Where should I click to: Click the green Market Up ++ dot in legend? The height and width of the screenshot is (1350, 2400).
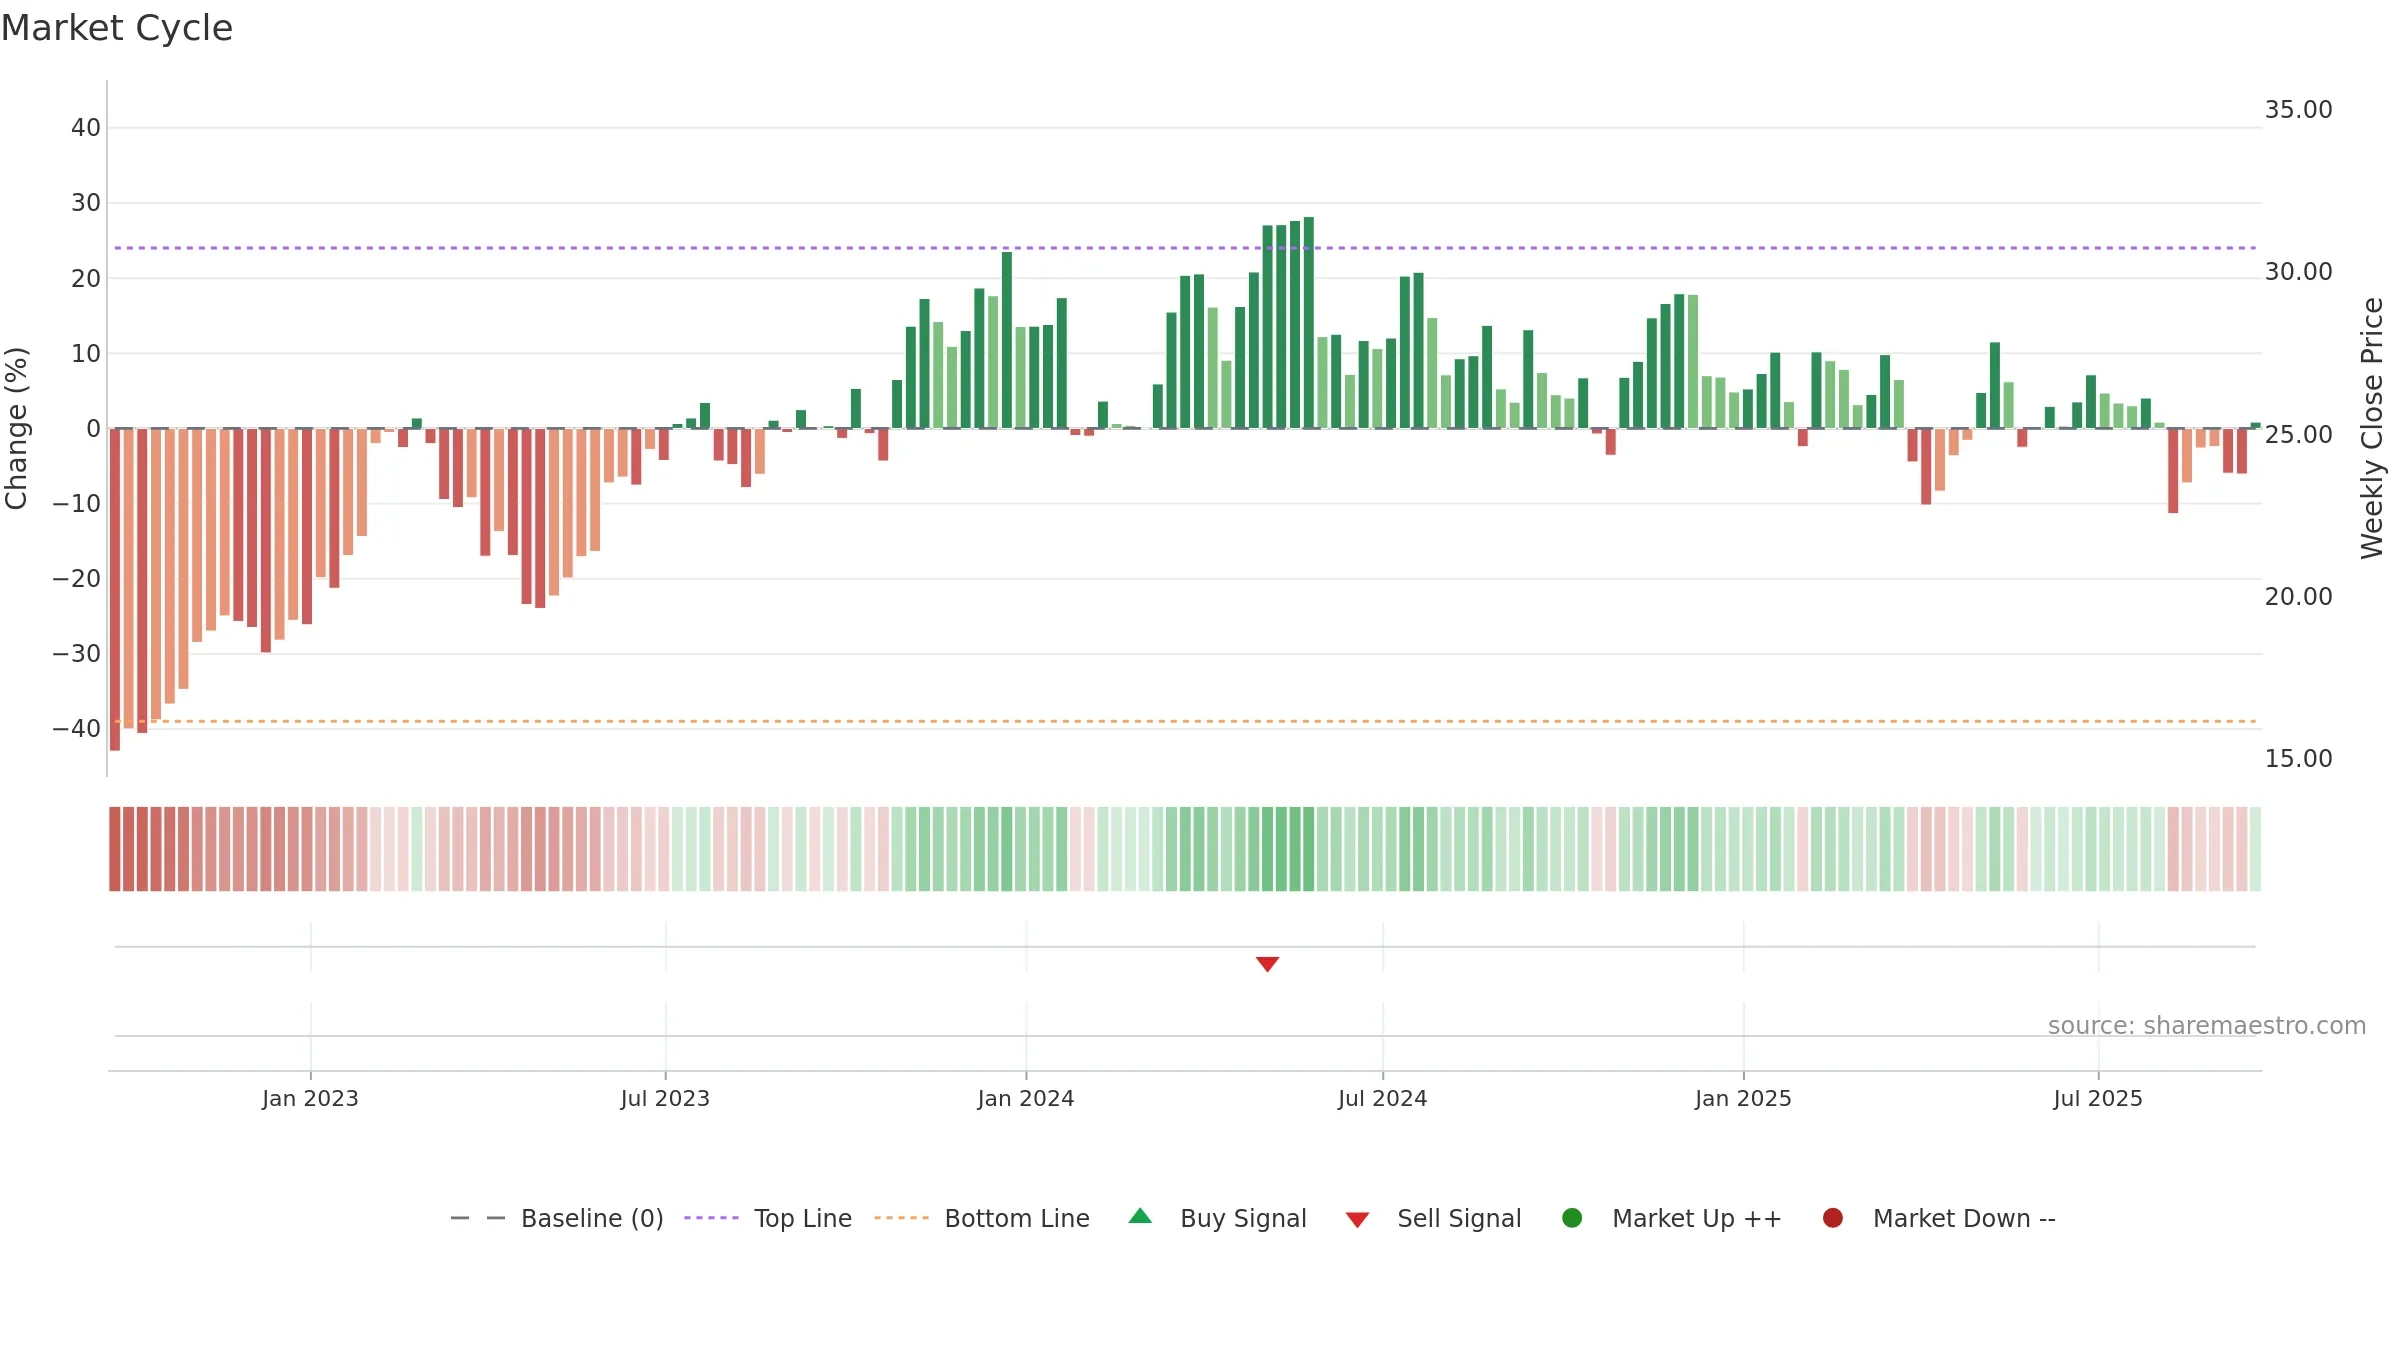(1572, 1218)
